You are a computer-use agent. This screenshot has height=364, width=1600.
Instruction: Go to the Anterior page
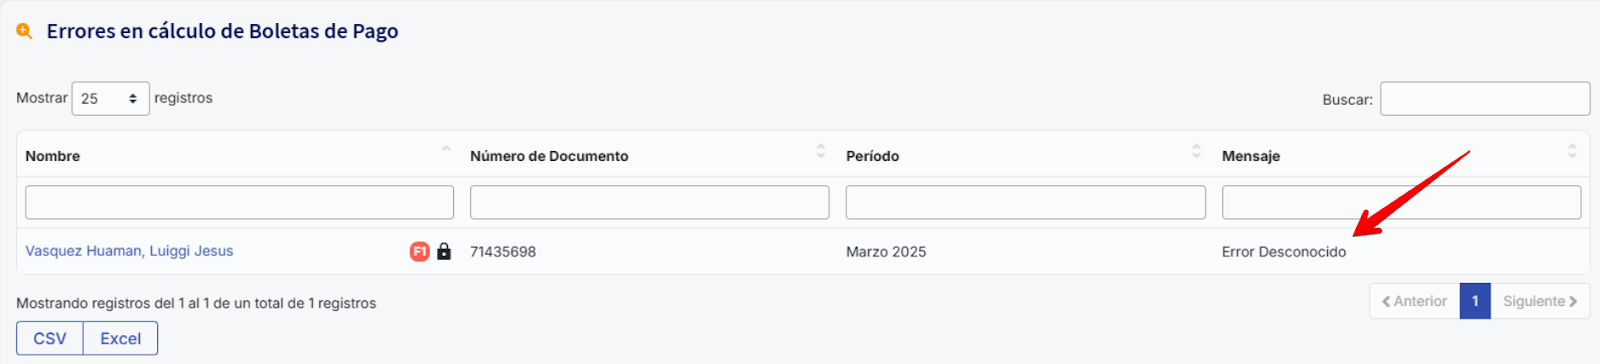[1414, 301]
